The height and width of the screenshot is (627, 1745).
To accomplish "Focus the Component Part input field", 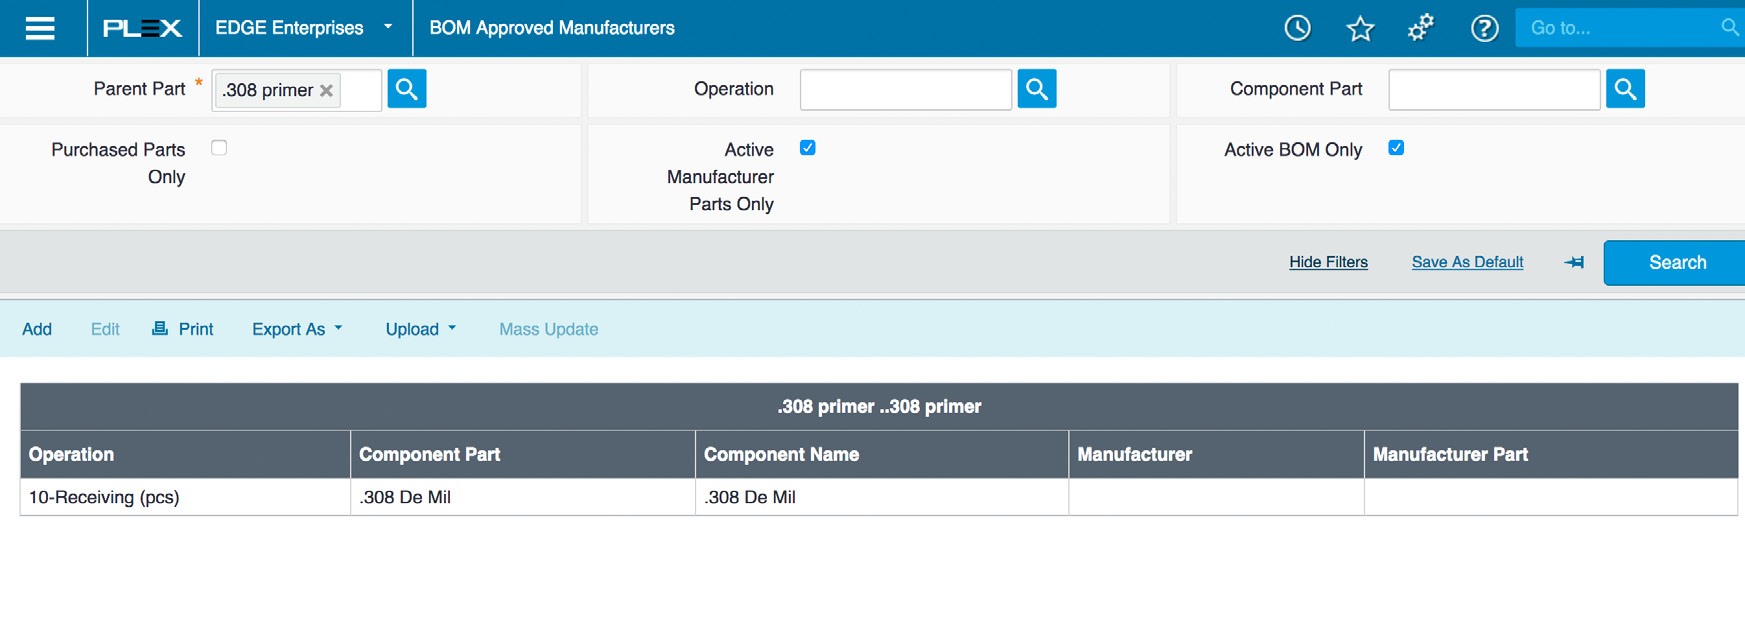I will [x=1494, y=89].
